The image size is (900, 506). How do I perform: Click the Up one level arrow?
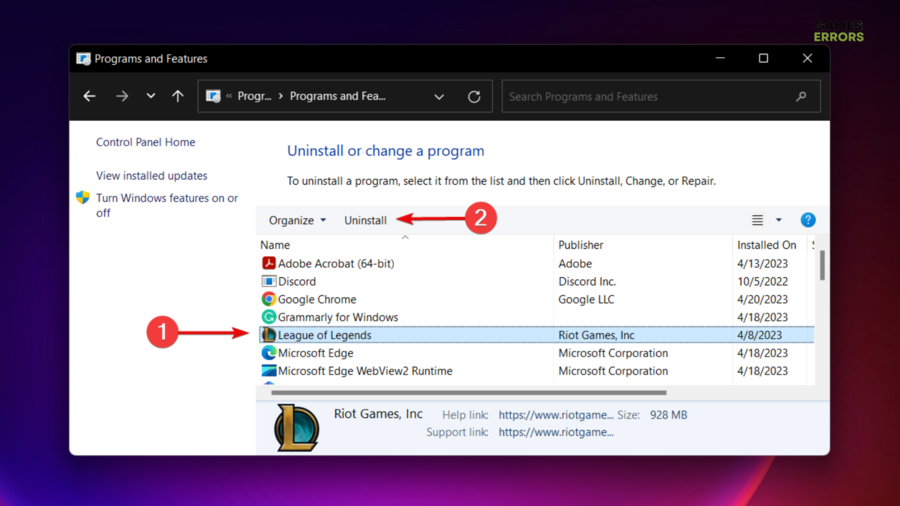pos(178,97)
